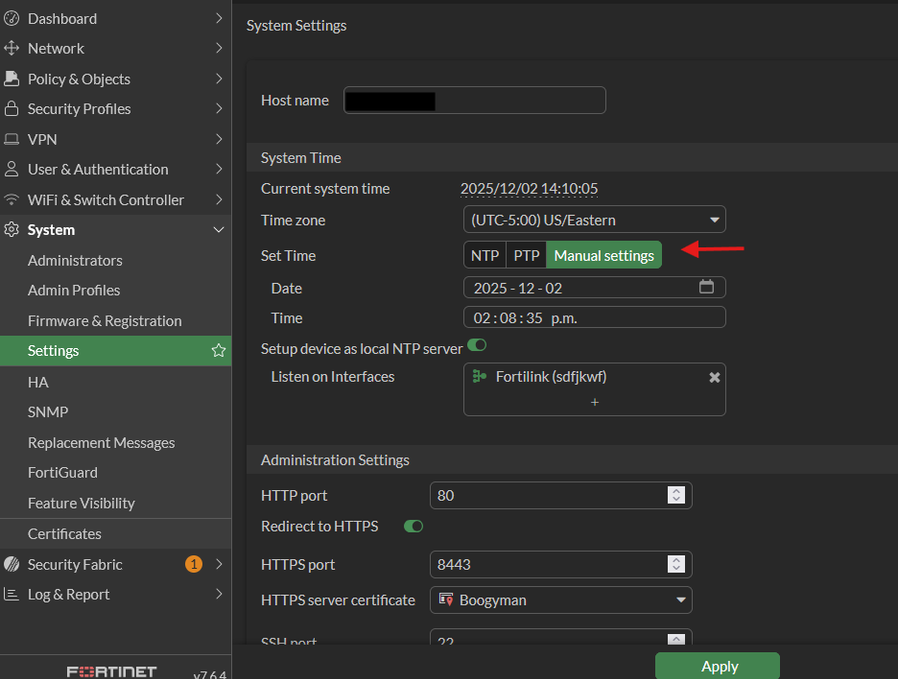Open the Administrators menu item
Image resolution: width=898 pixels, height=679 pixels.
[x=75, y=260]
